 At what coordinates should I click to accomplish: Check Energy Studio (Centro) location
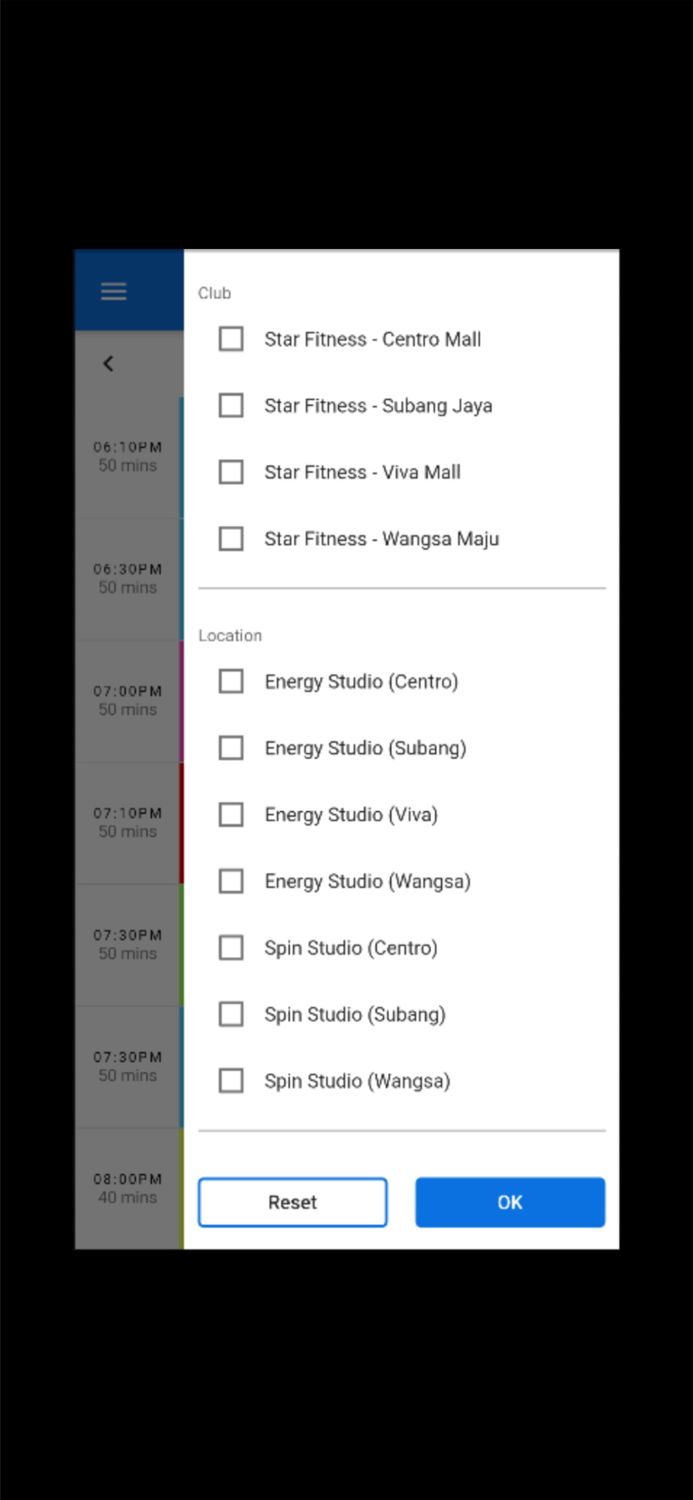[x=230, y=681]
